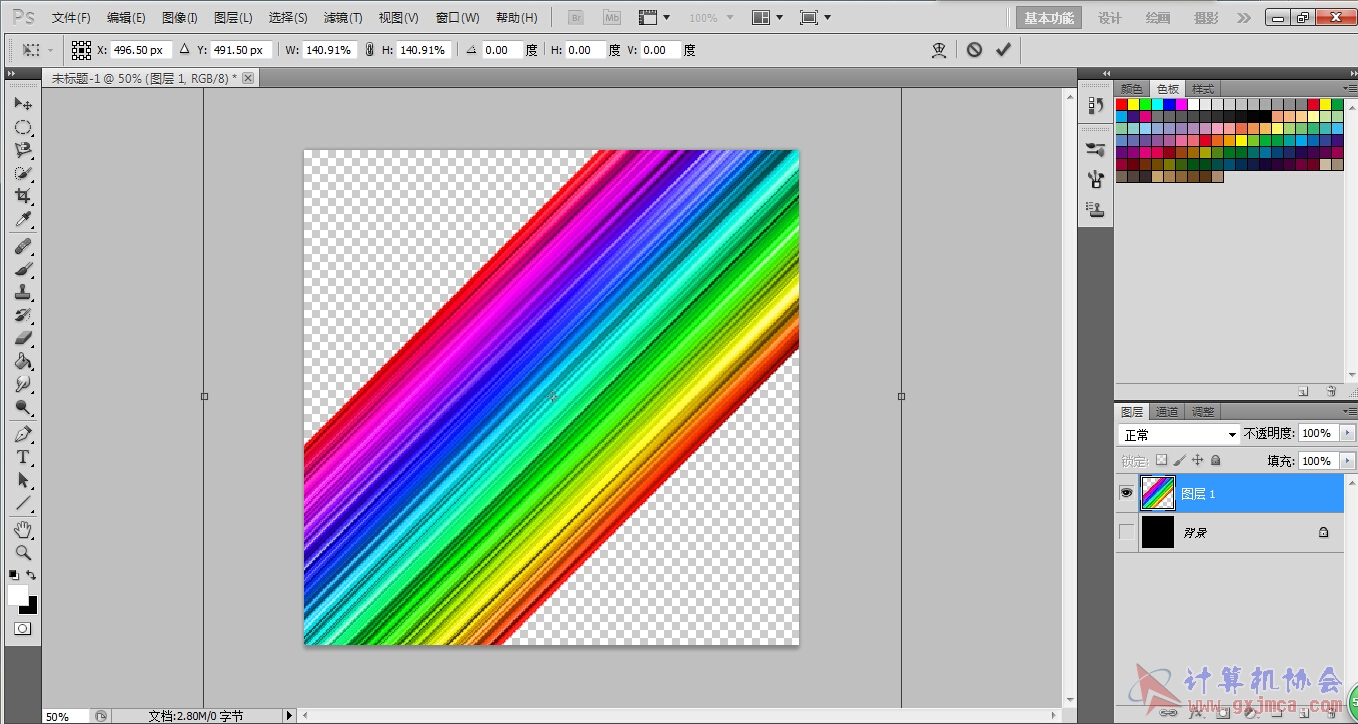Select the Zoom tool in toolbox

click(x=23, y=552)
